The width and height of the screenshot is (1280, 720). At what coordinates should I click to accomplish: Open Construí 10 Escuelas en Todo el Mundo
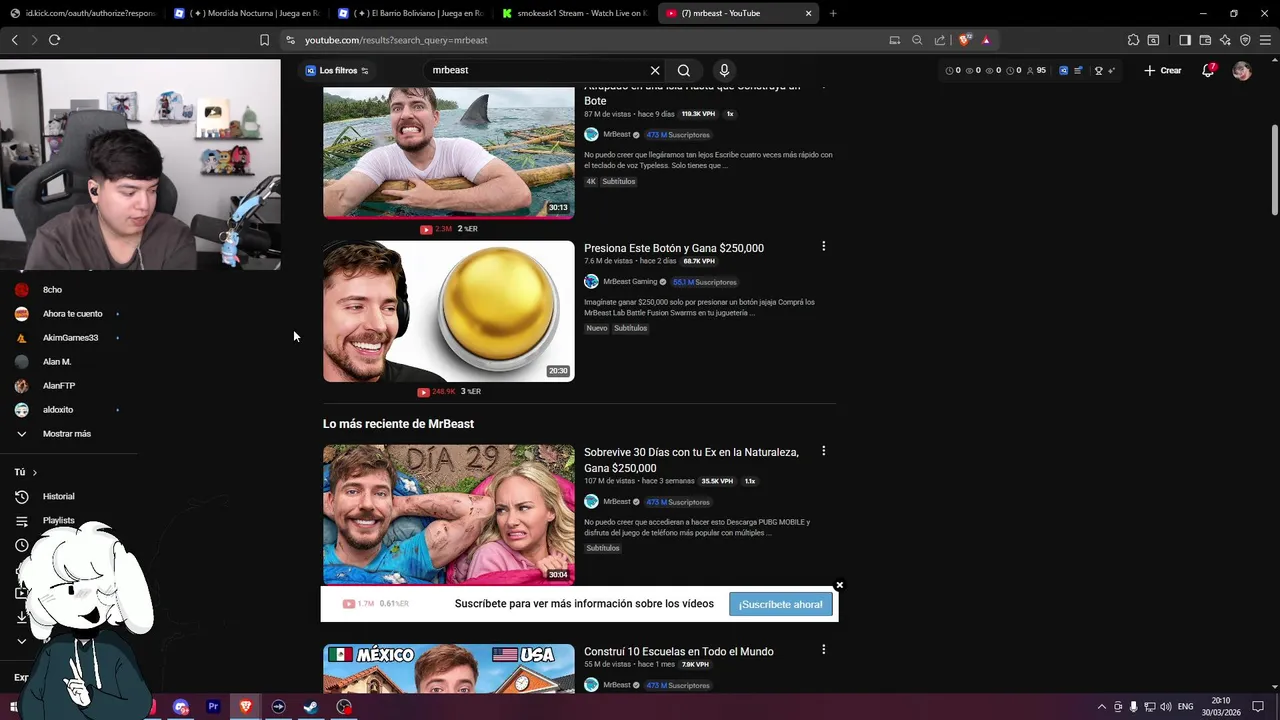point(679,652)
